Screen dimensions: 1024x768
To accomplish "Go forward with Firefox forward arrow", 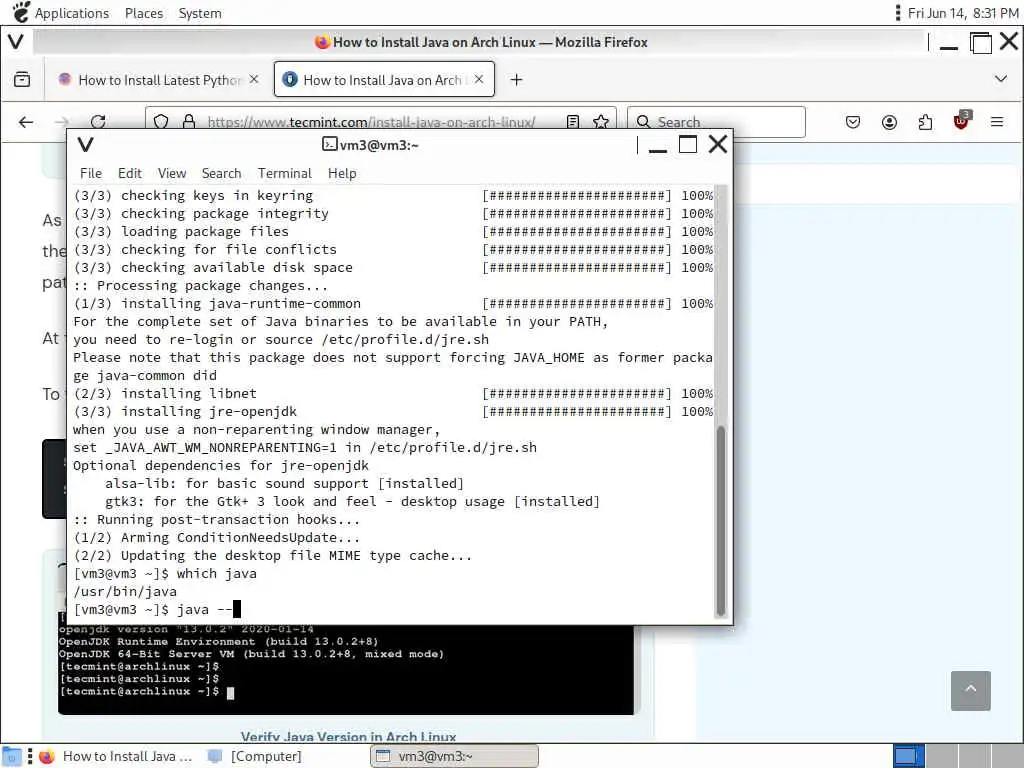I will coord(62,122).
